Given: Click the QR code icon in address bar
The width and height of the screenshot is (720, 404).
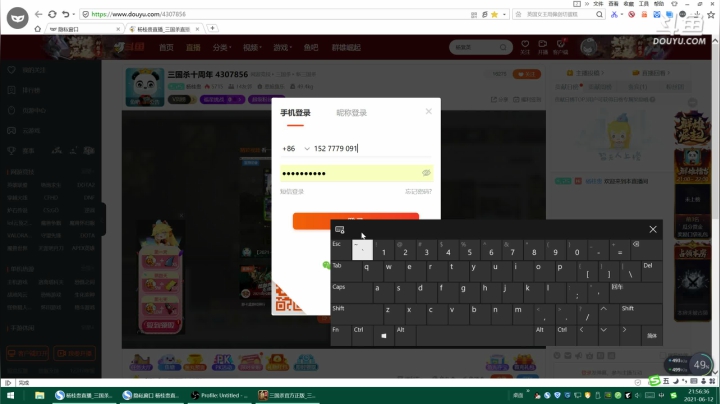Looking at the screenshot, I should (x=474, y=15).
